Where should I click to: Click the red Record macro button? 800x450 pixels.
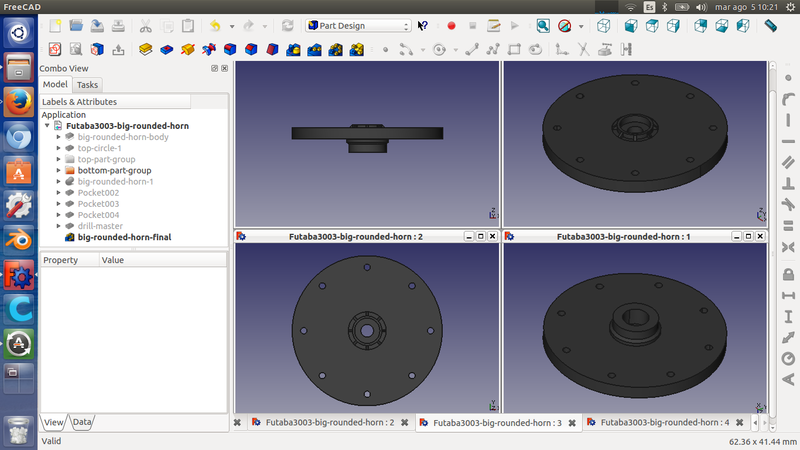(x=451, y=25)
